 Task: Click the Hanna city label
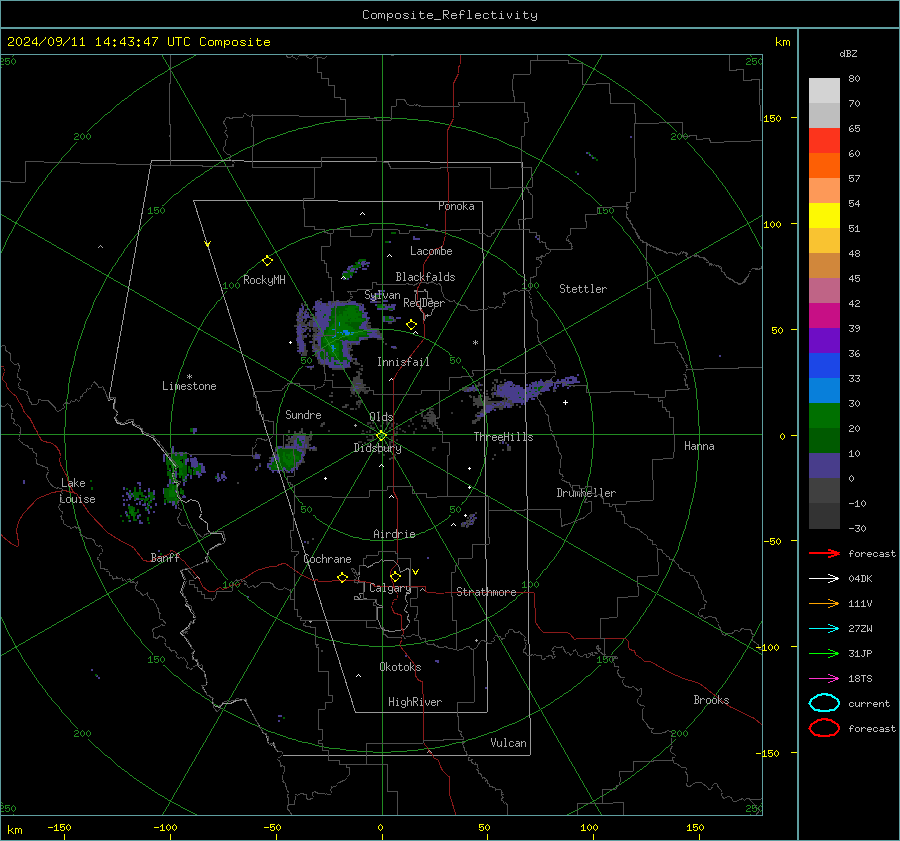click(699, 446)
